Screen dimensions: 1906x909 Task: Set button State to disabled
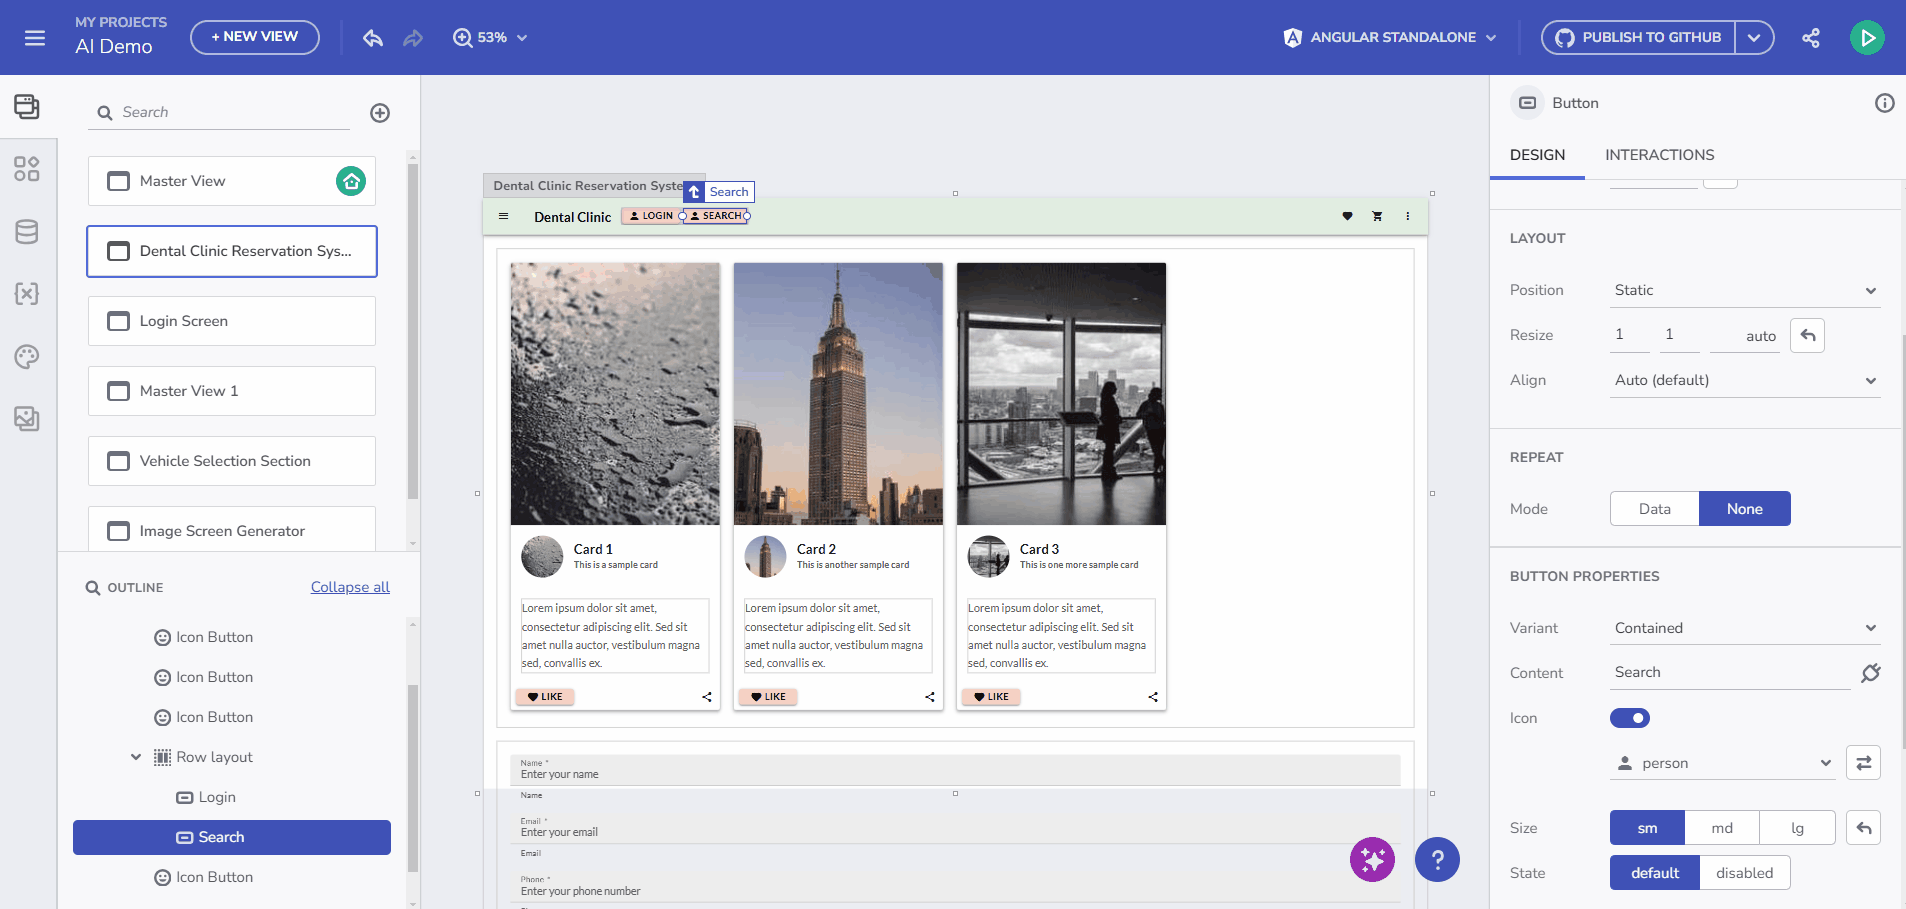1744,872
